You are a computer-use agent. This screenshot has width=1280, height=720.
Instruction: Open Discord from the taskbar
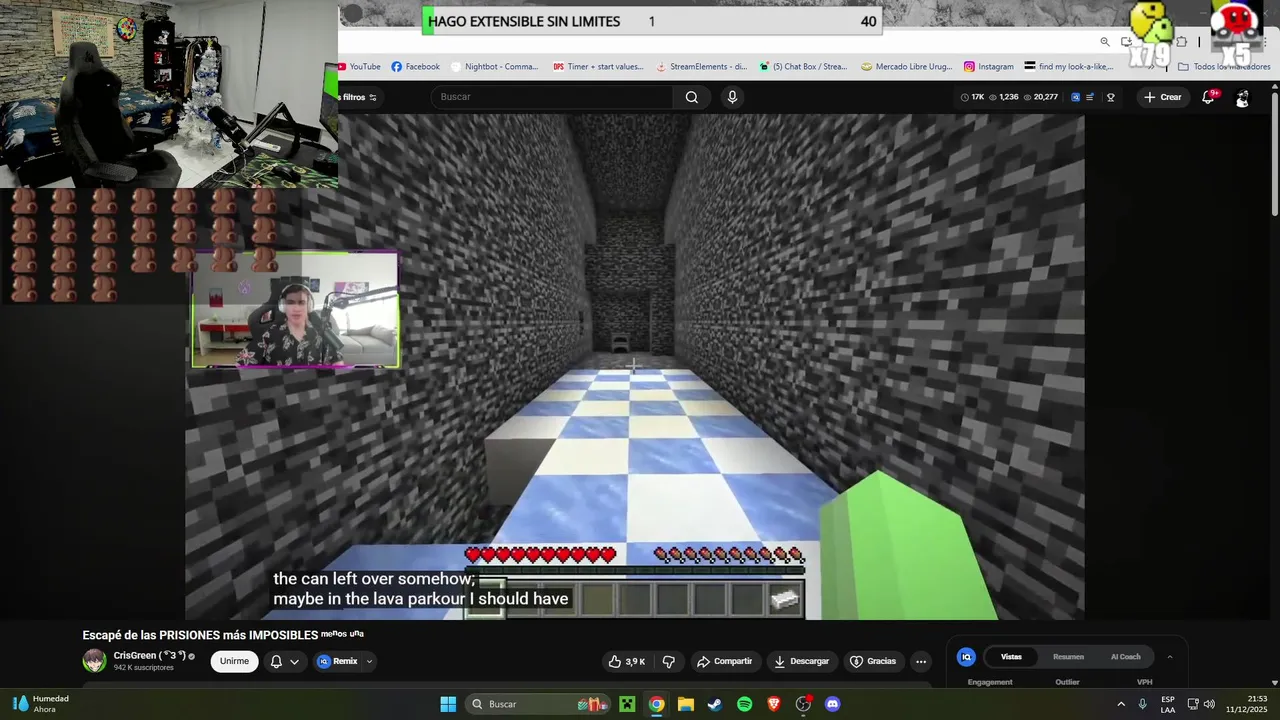(833, 704)
